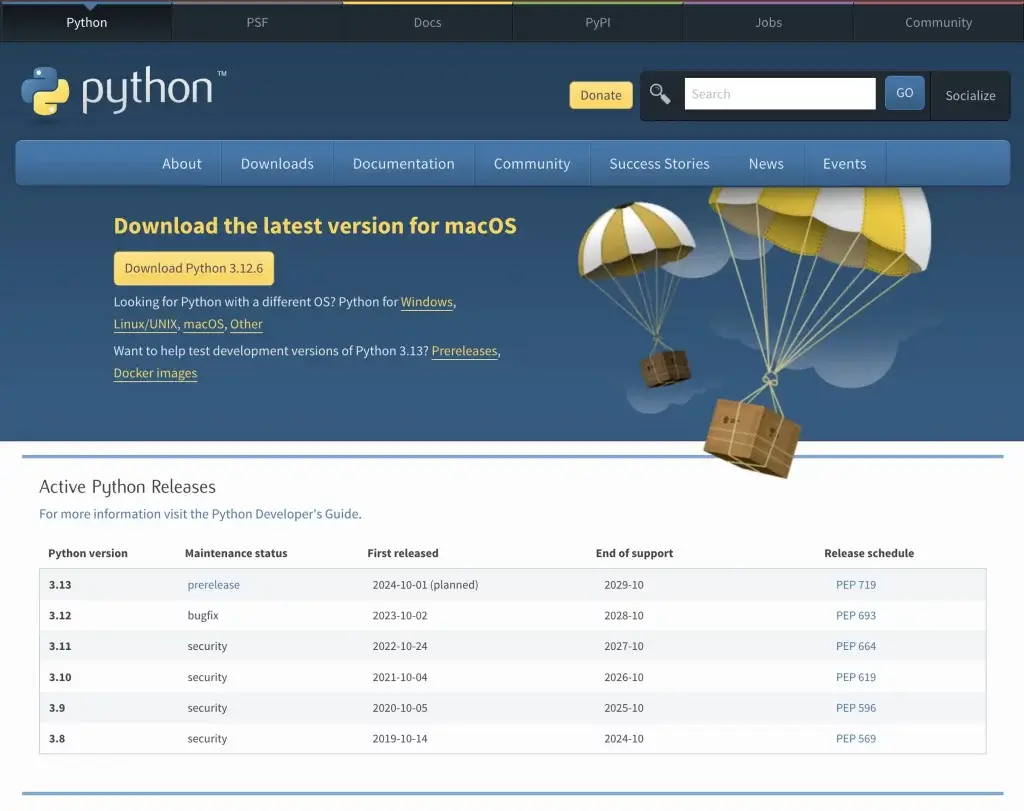Open the Socialize menu
Image resolution: width=1024 pixels, height=811 pixels.
[x=969, y=95]
